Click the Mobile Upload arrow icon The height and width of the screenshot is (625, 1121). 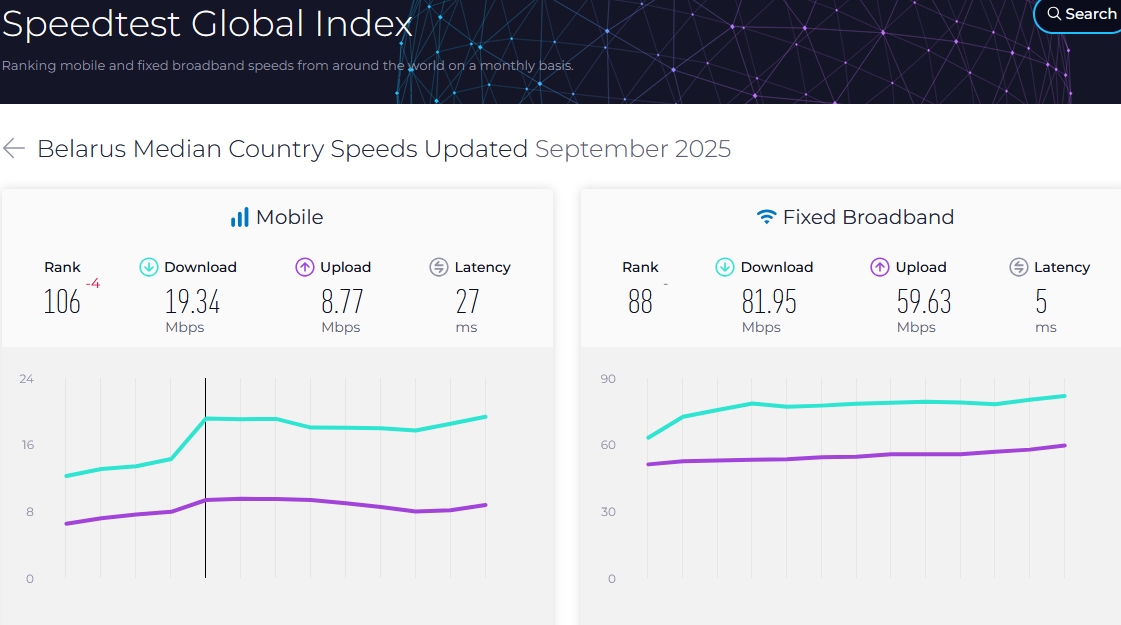tap(305, 267)
